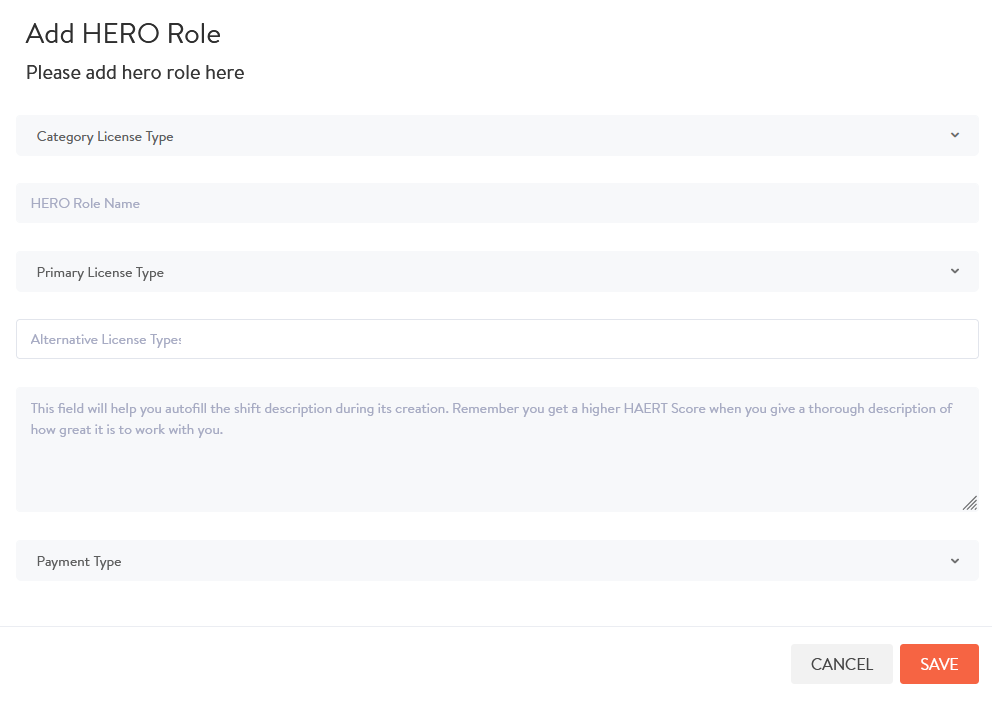Focus the HERO Role Name field
The image size is (992, 701).
click(497, 203)
